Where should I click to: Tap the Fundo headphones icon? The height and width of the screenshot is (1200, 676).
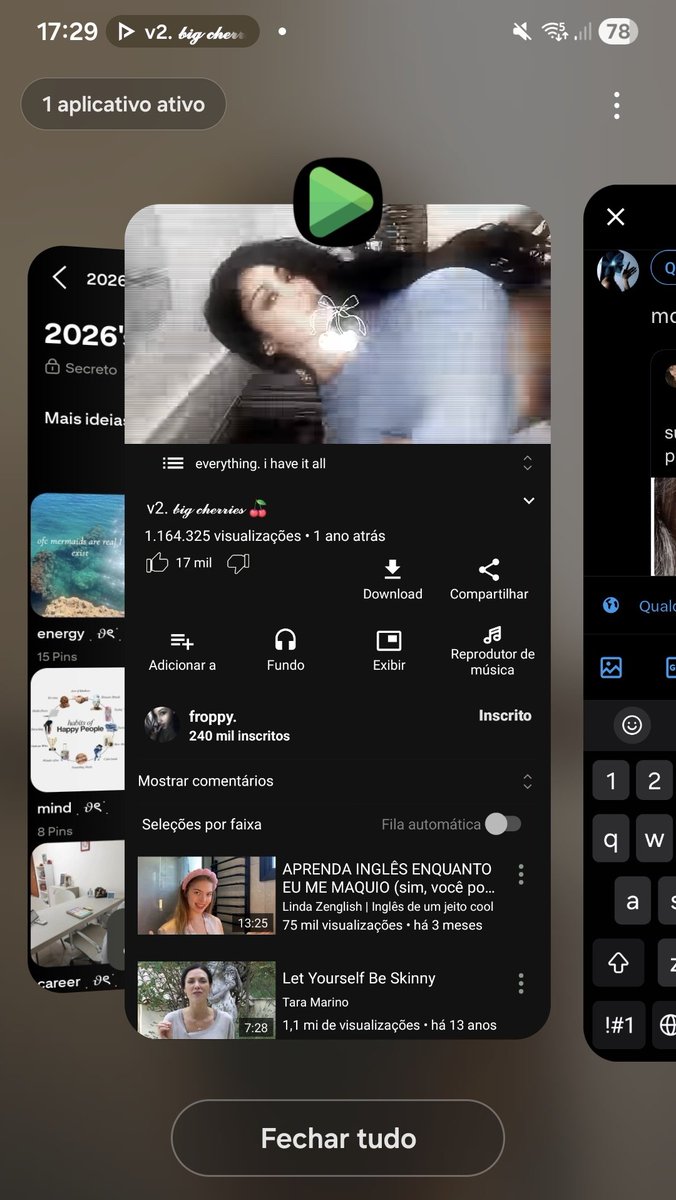point(286,640)
